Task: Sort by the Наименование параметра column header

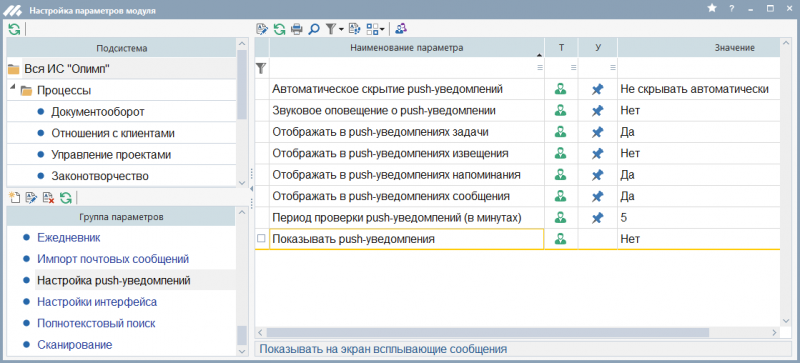Action: (407, 48)
